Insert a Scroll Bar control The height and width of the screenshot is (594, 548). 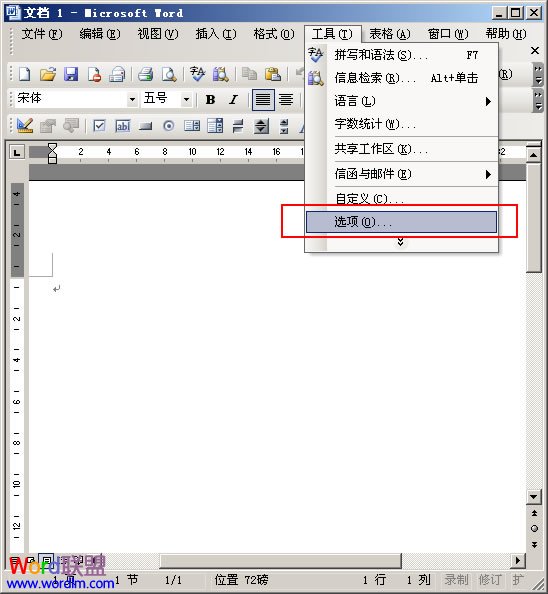pos(284,126)
